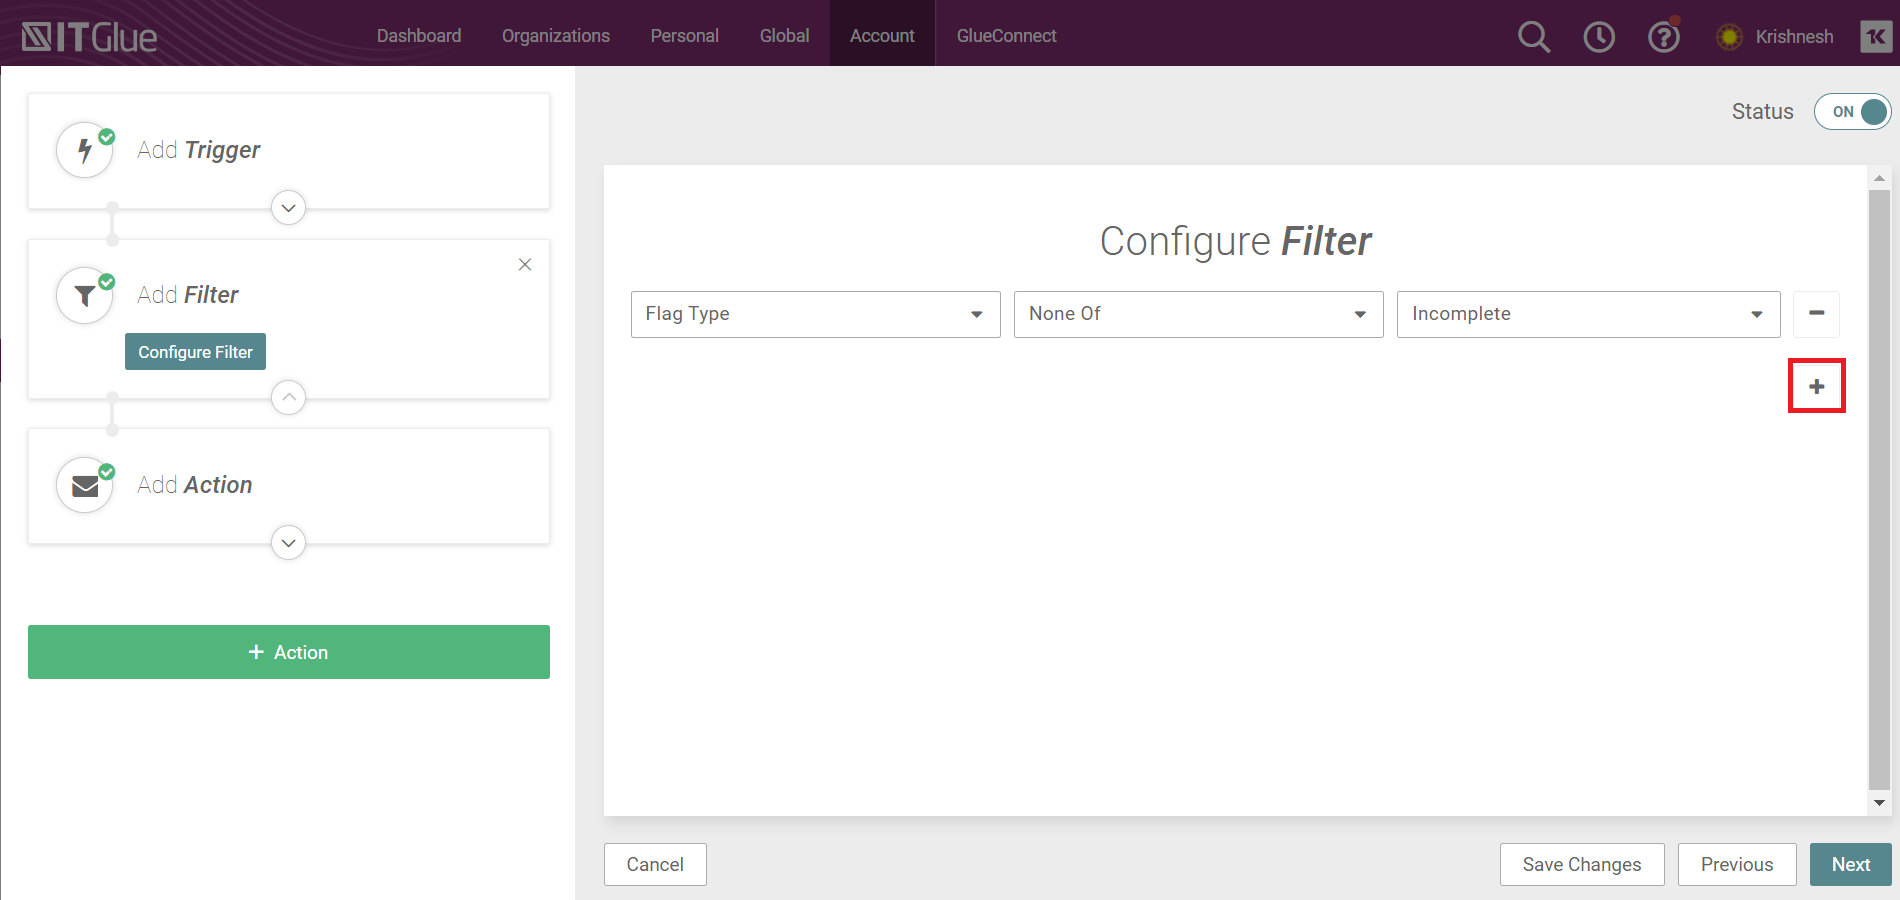The width and height of the screenshot is (1900, 900).
Task: Click the Kaseya K icon in the header
Action: [1876, 37]
